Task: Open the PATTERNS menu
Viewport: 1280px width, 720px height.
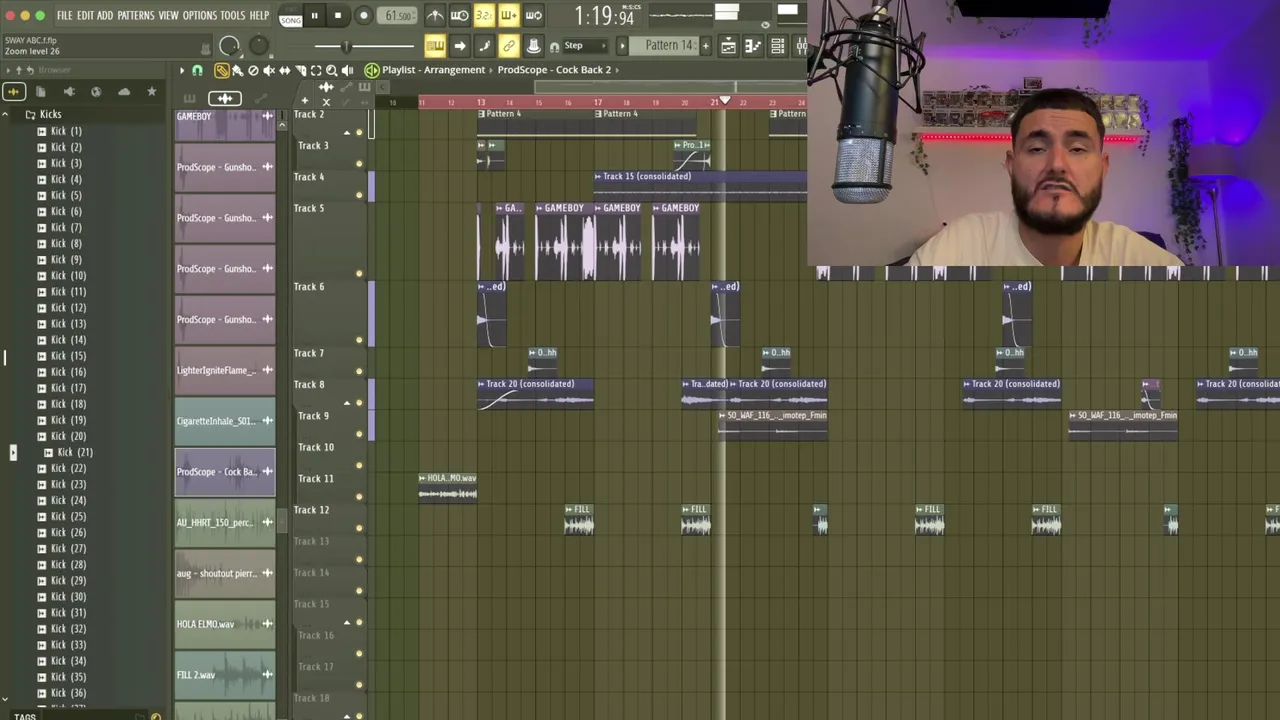Action: coord(136,15)
